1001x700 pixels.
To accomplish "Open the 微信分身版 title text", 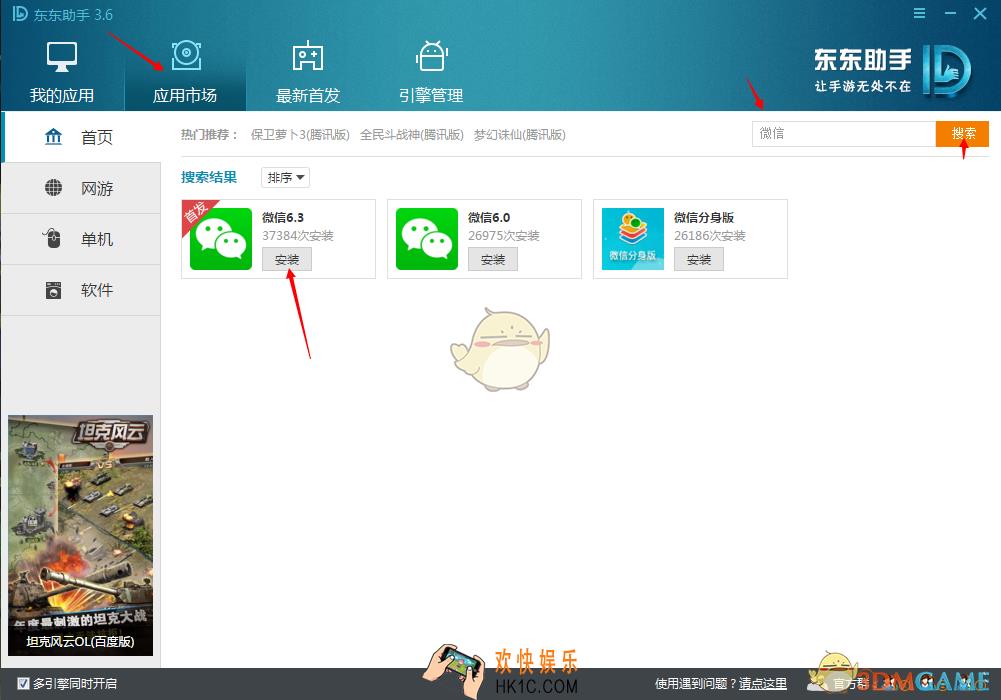I will point(704,218).
